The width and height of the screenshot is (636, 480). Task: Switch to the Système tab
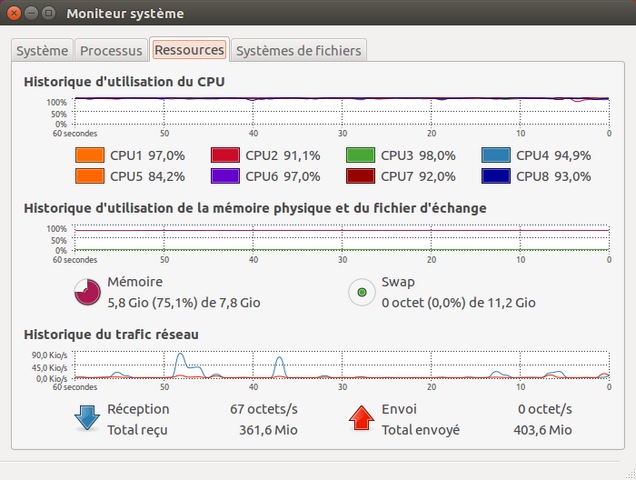pyautogui.click(x=43, y=50)
